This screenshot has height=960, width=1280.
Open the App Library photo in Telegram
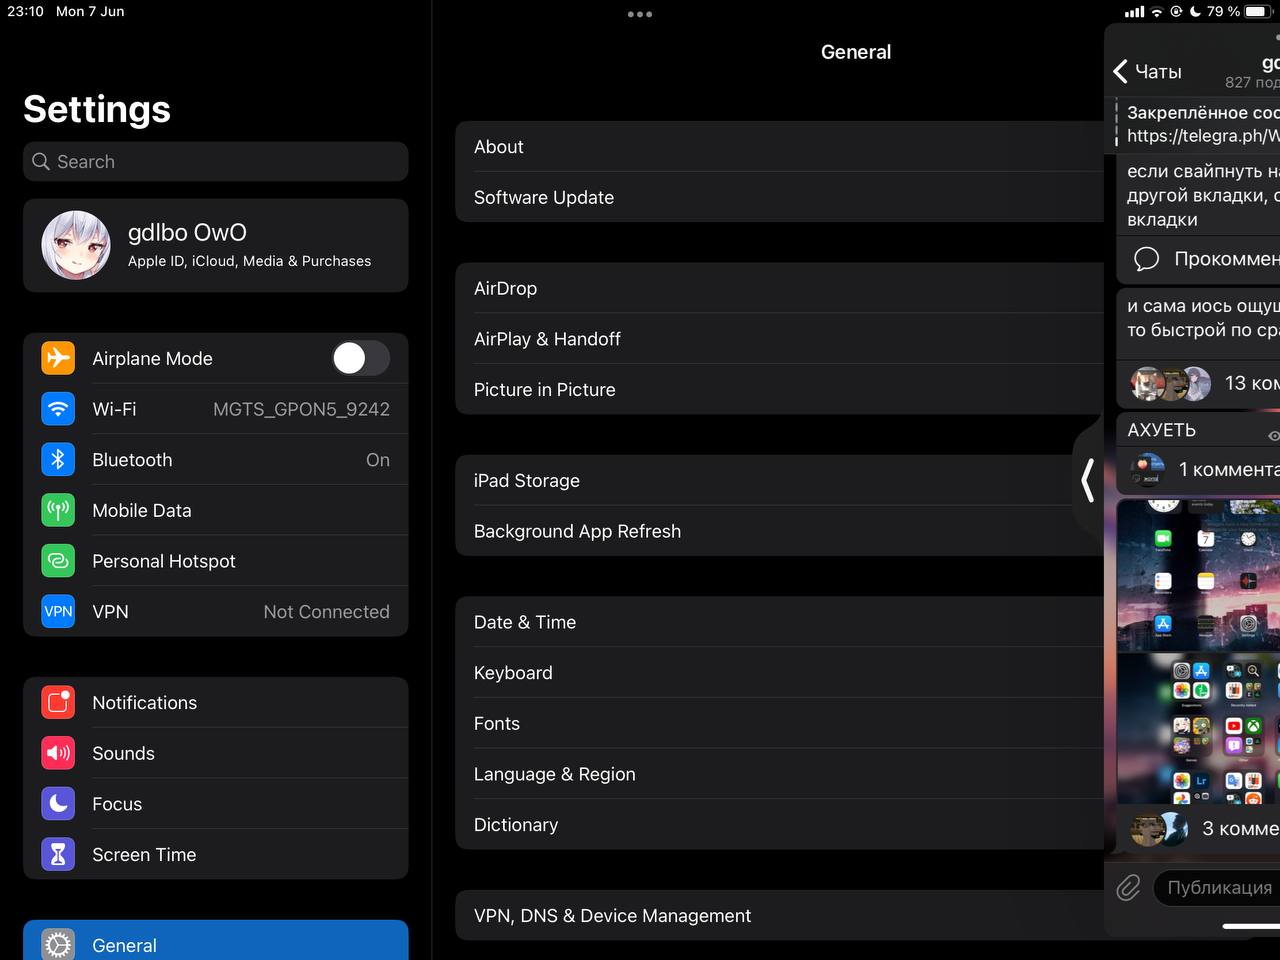1198,729
